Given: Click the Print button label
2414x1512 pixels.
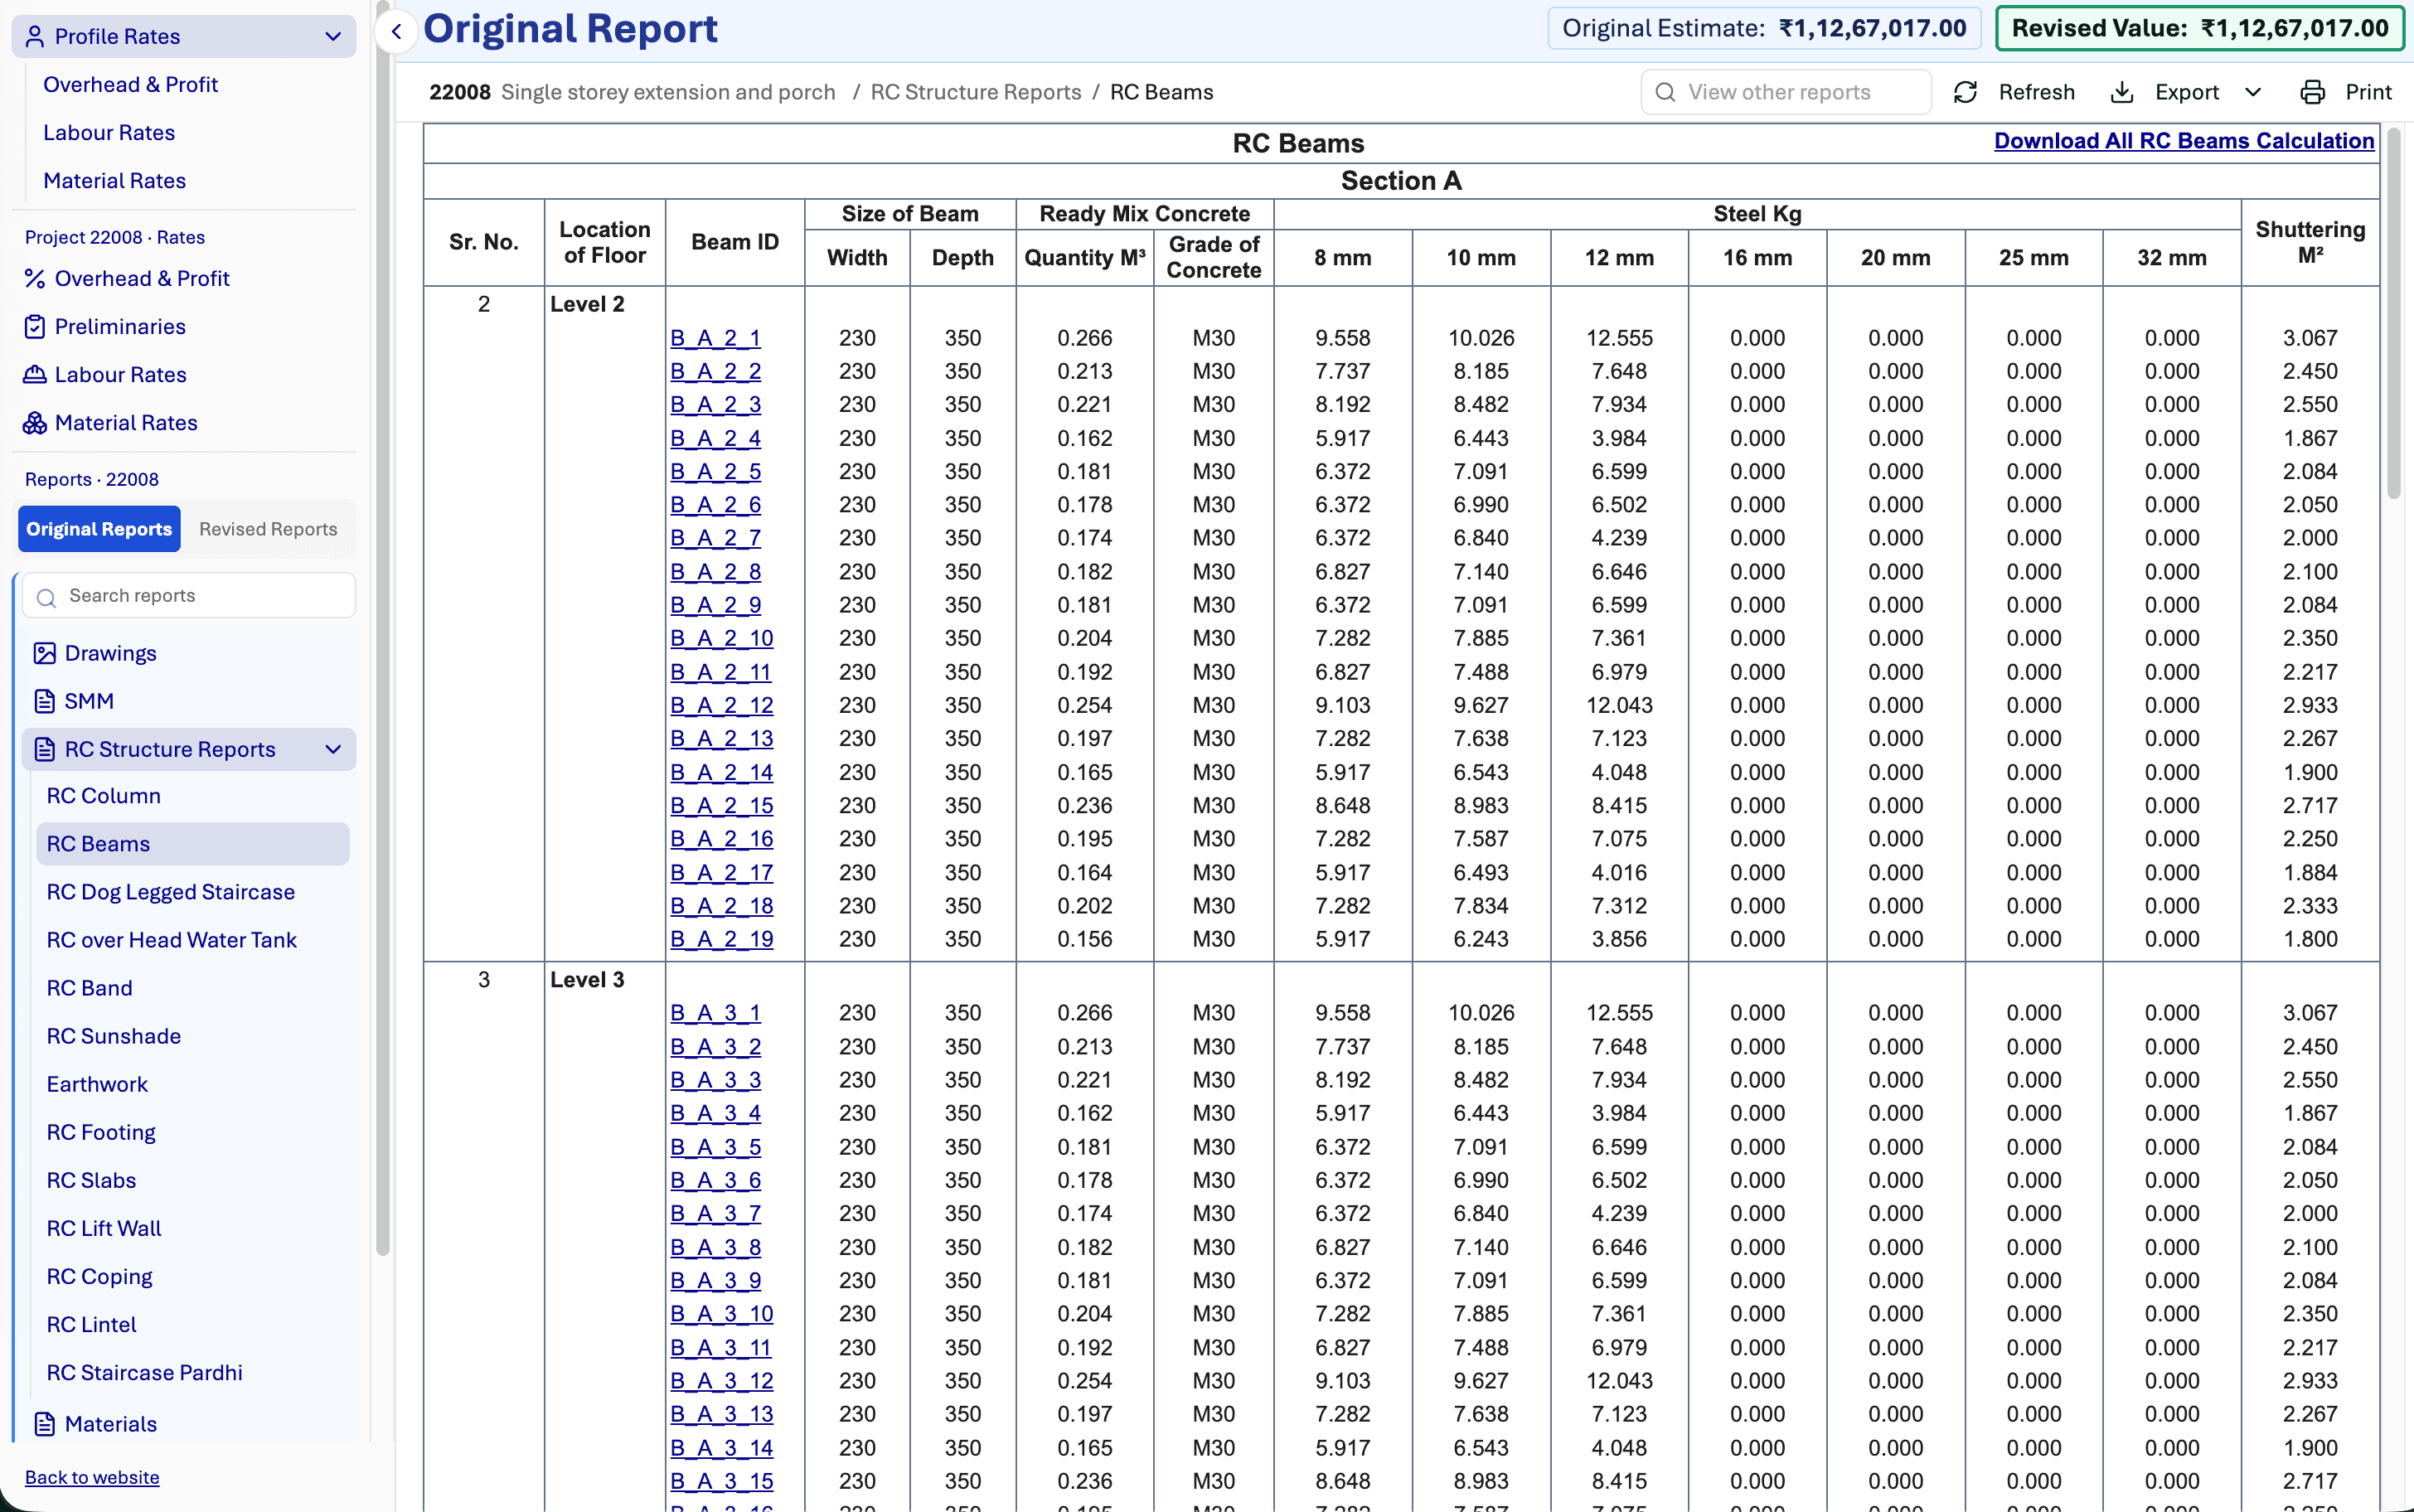Looking at the screenshot, I should (x=2368, y=92).
